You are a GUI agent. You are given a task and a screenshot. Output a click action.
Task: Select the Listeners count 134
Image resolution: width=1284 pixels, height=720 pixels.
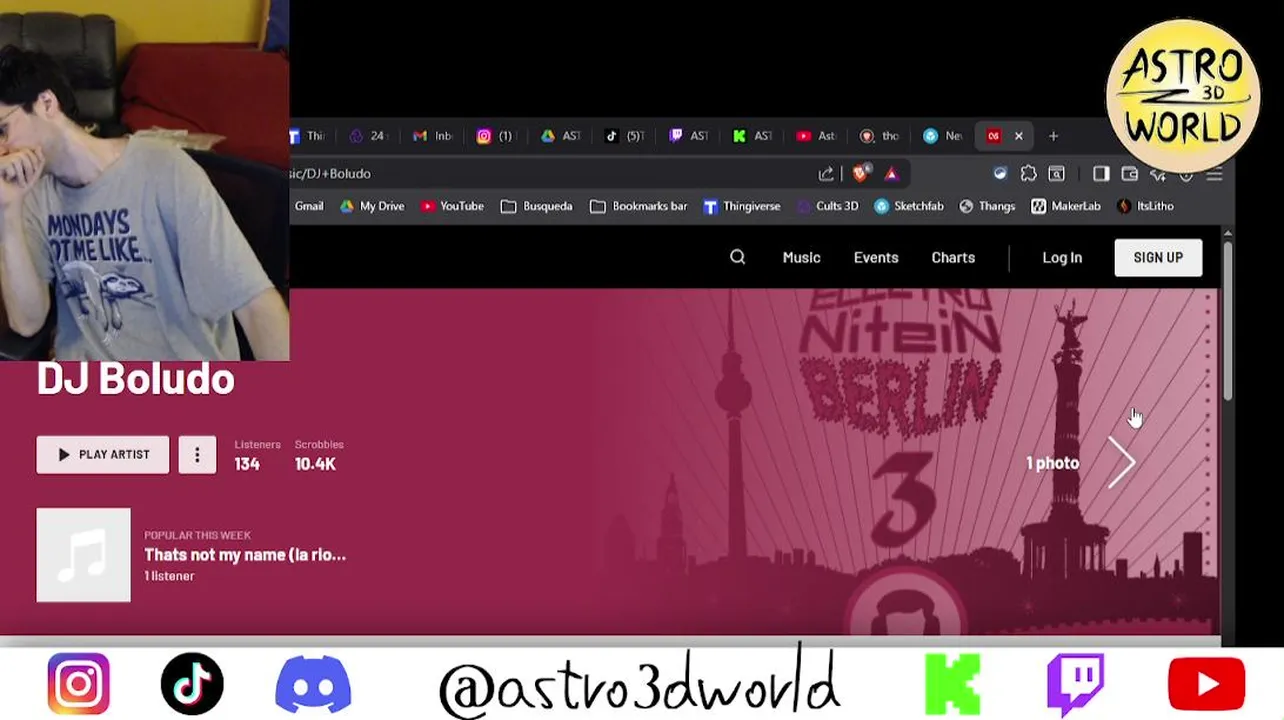[x=247, y=464]
